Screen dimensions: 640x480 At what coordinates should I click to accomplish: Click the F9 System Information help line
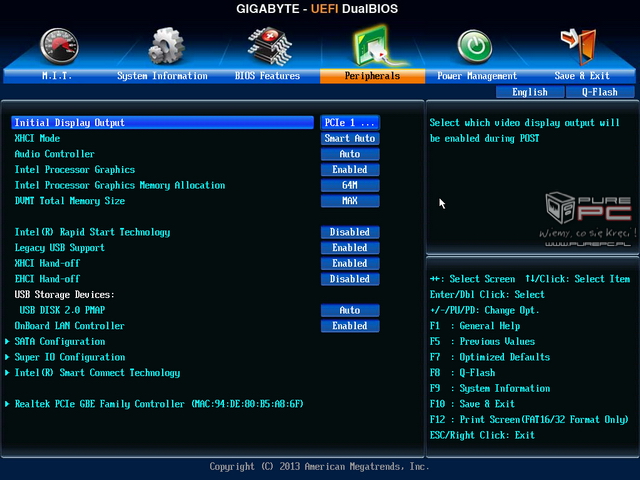click(490, 388)
